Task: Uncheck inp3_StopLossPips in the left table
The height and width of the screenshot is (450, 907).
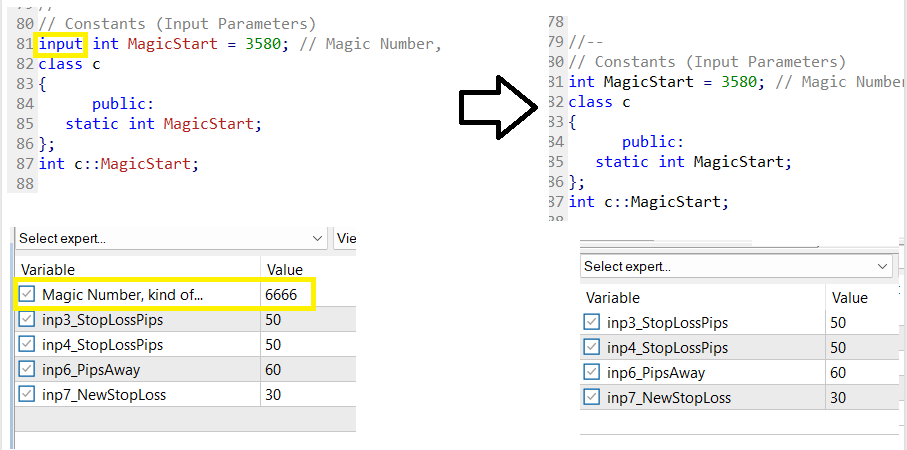Action: point(27,320)
